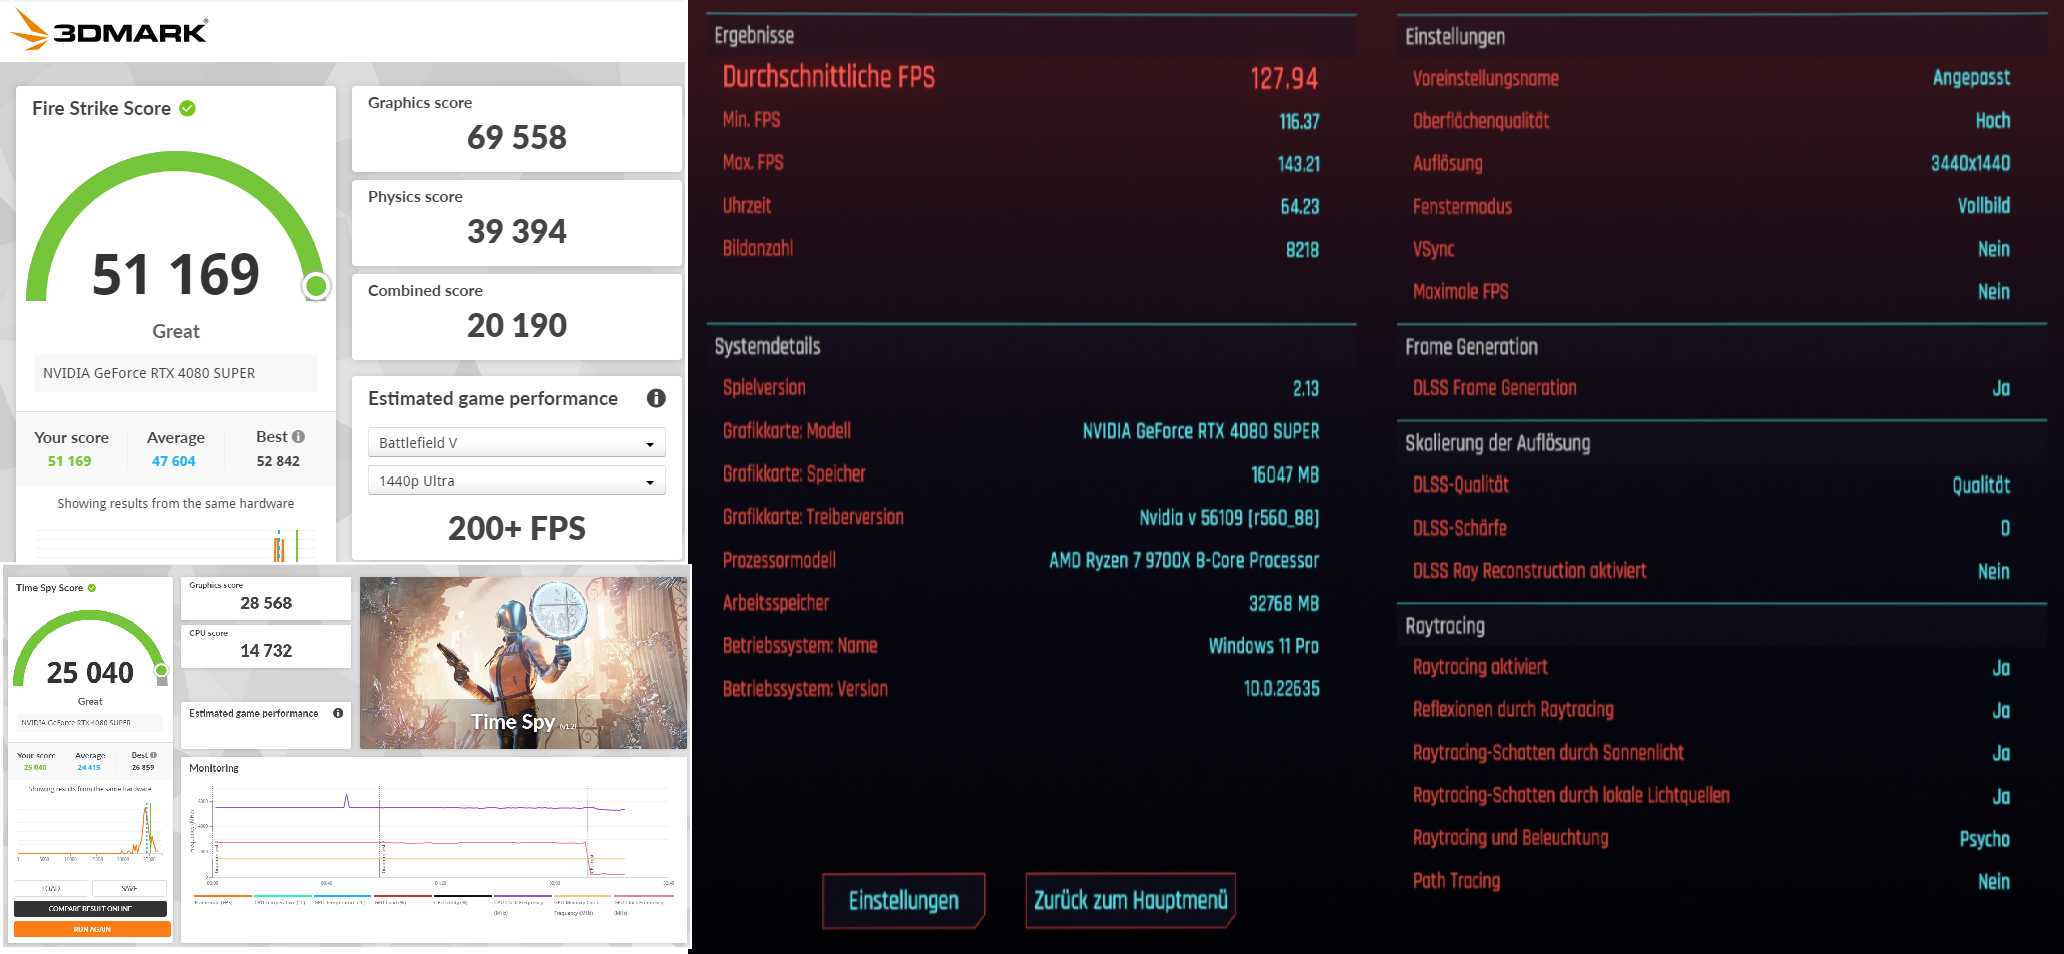Click the average FPS value '127.94'

(1284, 78)
